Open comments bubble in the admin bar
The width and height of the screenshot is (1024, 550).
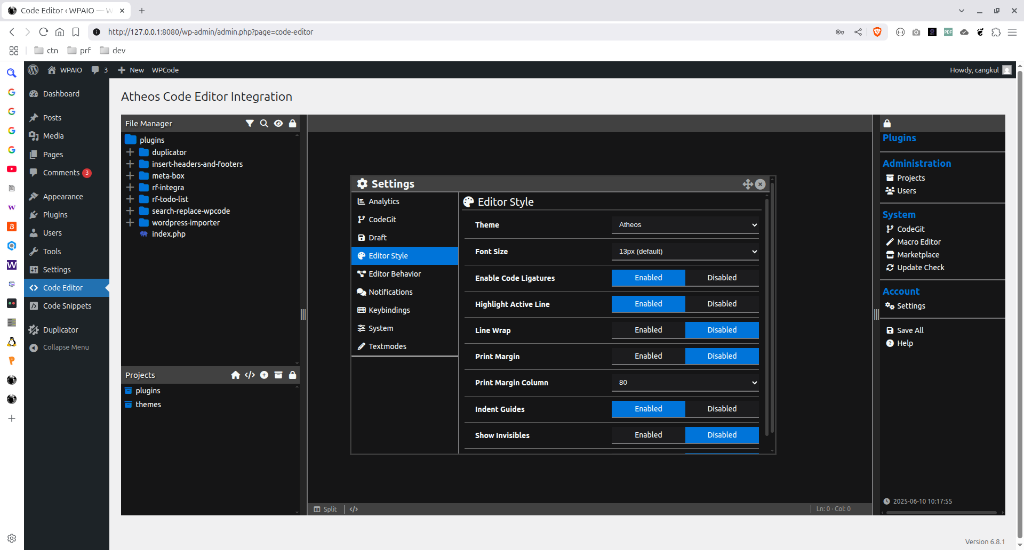(x=99, y=70)
